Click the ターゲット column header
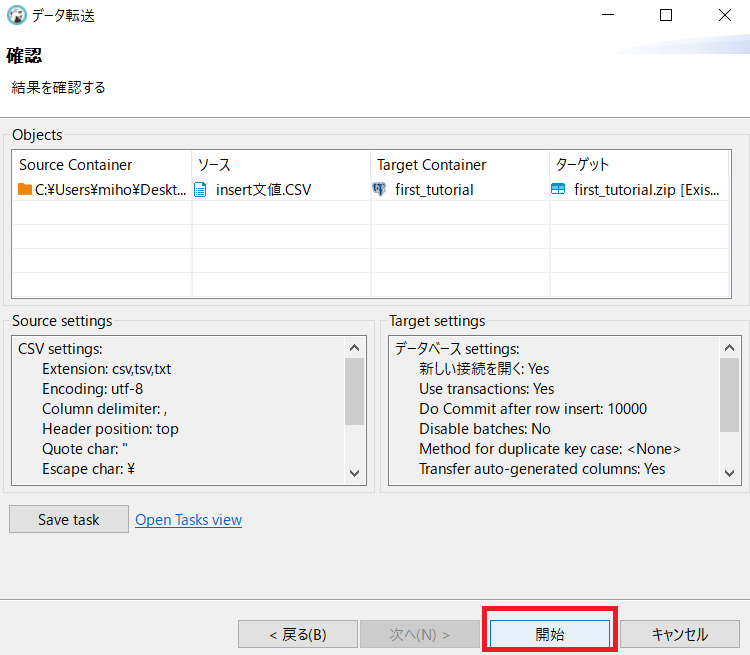Image resolution: width=750 pixels, height=655 pixels. [639, 165]
